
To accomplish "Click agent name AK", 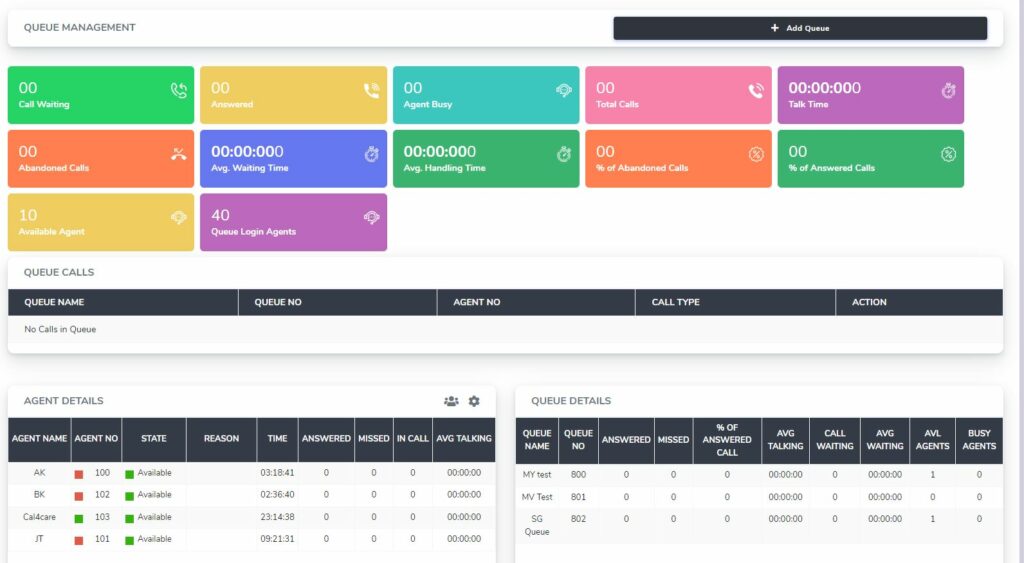I will [x=39, y=472].
